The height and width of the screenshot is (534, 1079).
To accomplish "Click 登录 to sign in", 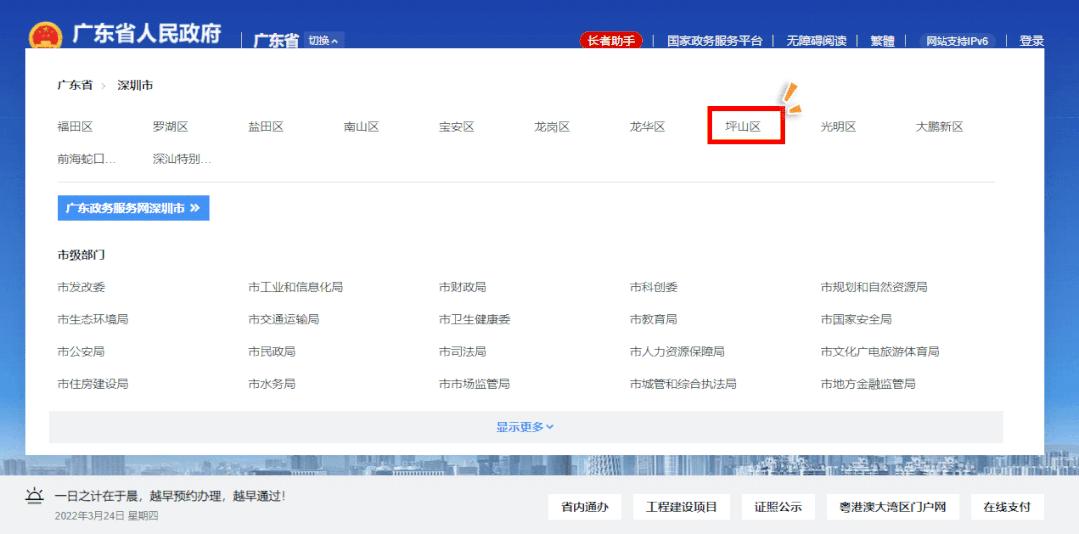I will point(1031,41).
